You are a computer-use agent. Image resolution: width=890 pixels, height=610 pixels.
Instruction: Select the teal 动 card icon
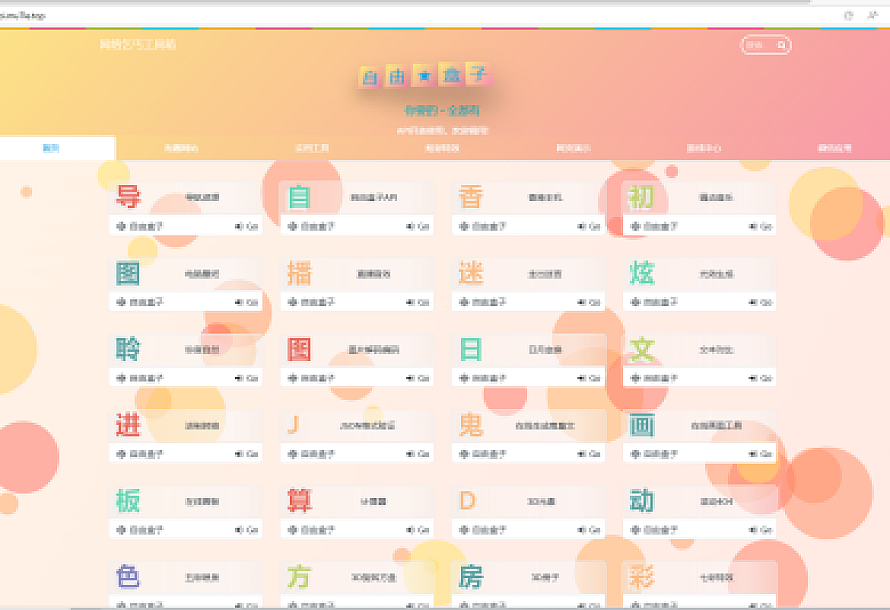642,501
